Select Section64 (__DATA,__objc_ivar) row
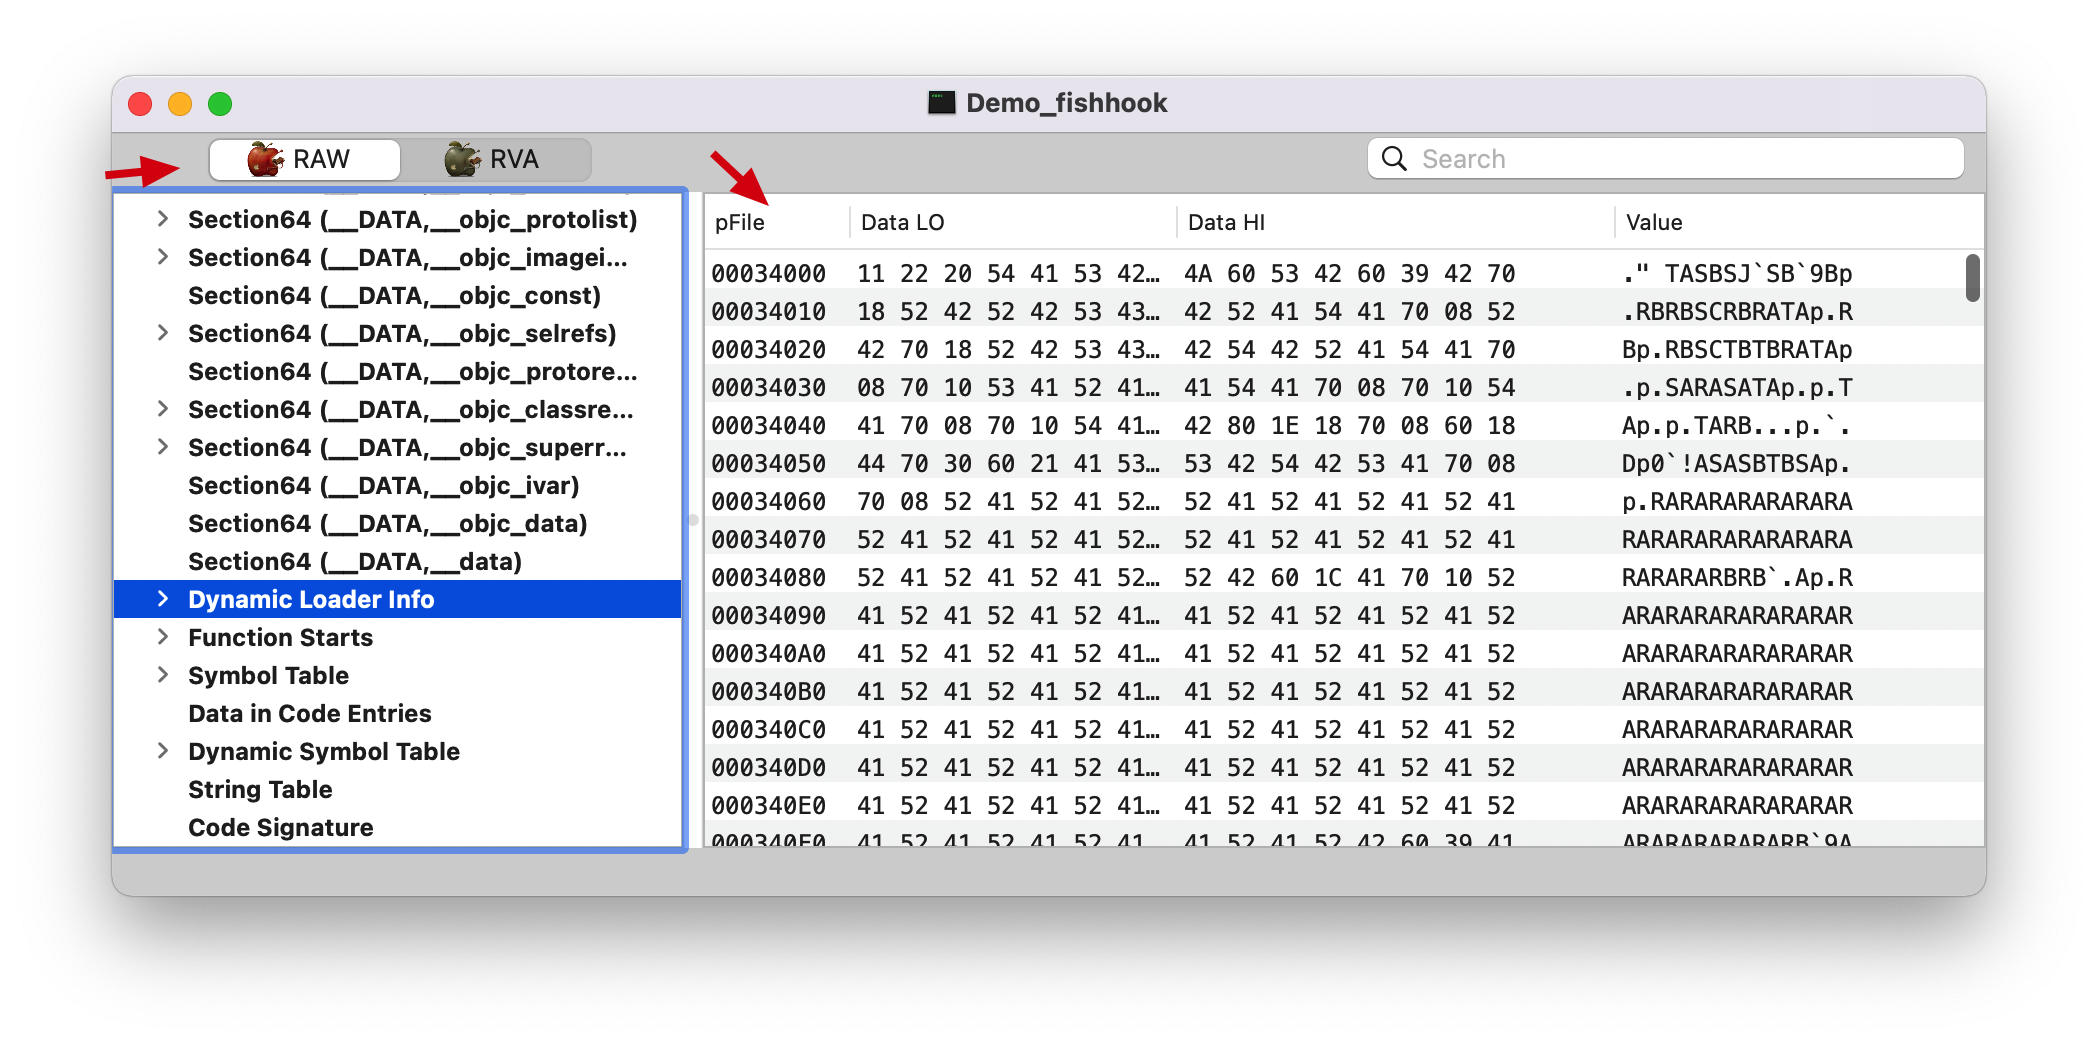This screenshot has width=2098, height=1044. [x=398, y=485]
